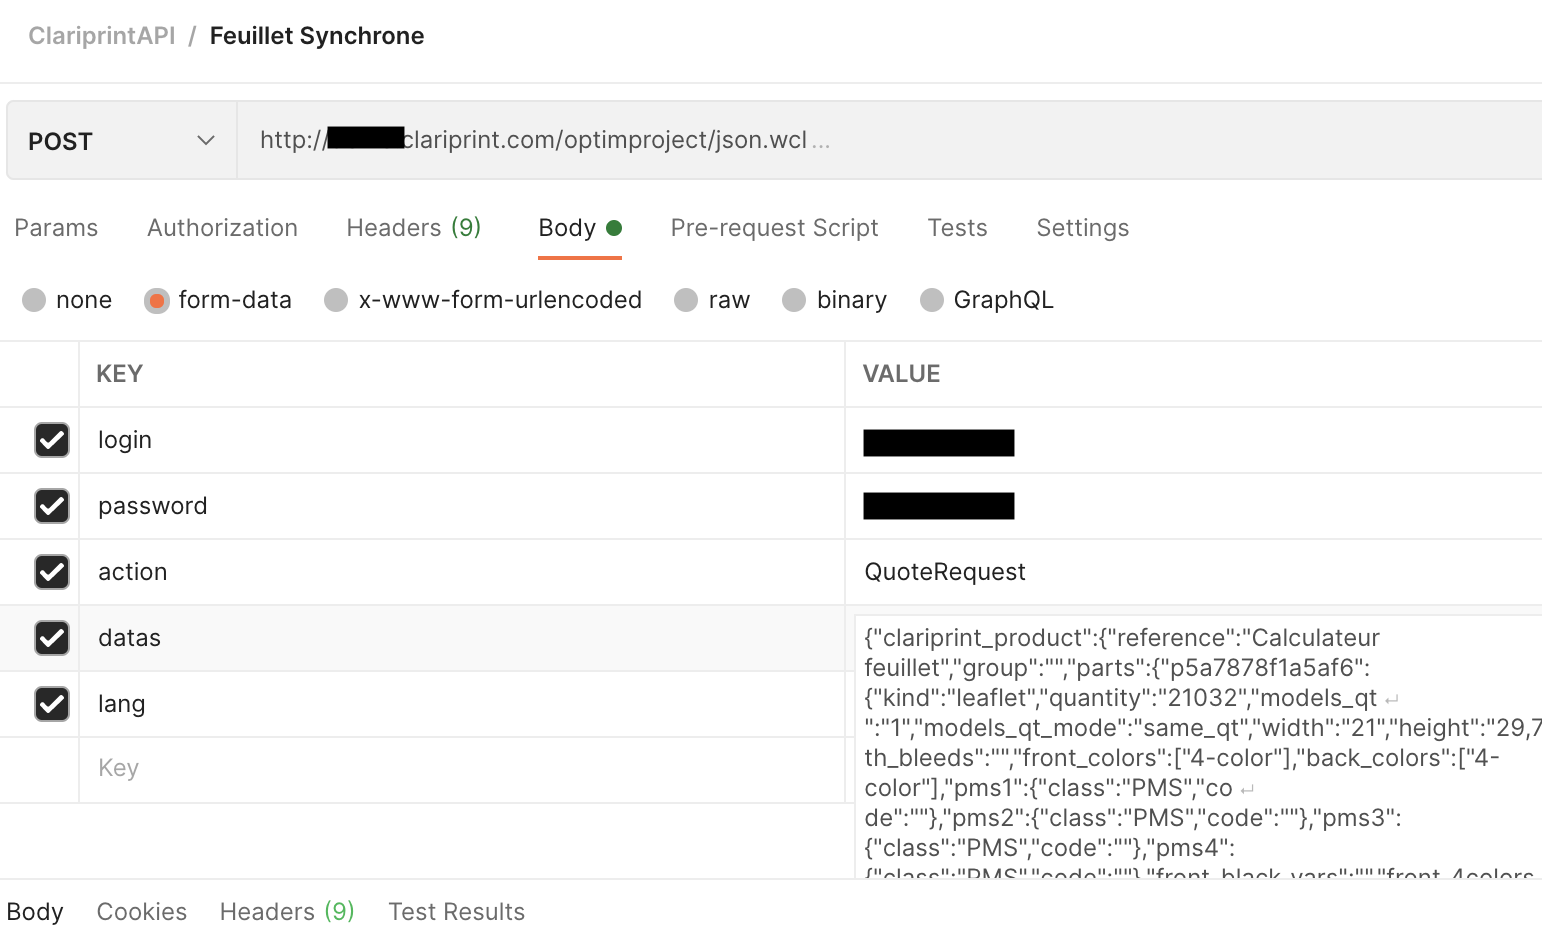This screenshot has height=928, width=1542.
Task: Open the request Headers (9) tab
Action: [413, 228]
